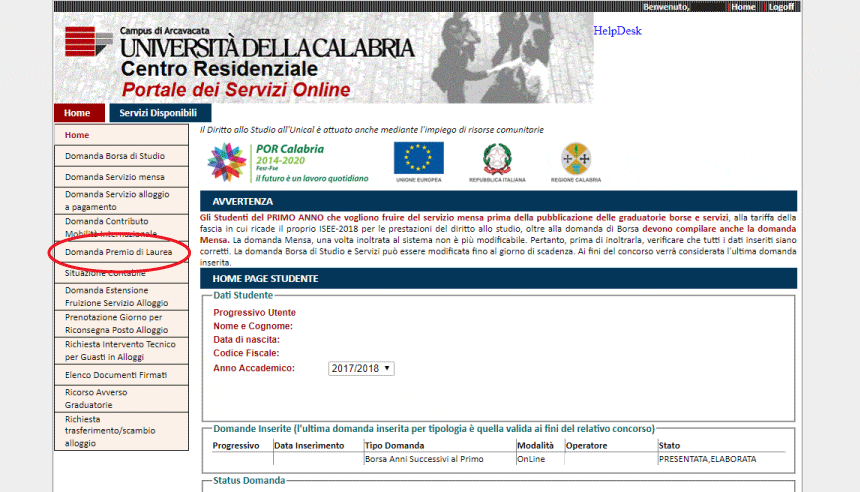Click the Progressivo column header
Viewport: 860px width, 492px height.
(x=236, y=445)
